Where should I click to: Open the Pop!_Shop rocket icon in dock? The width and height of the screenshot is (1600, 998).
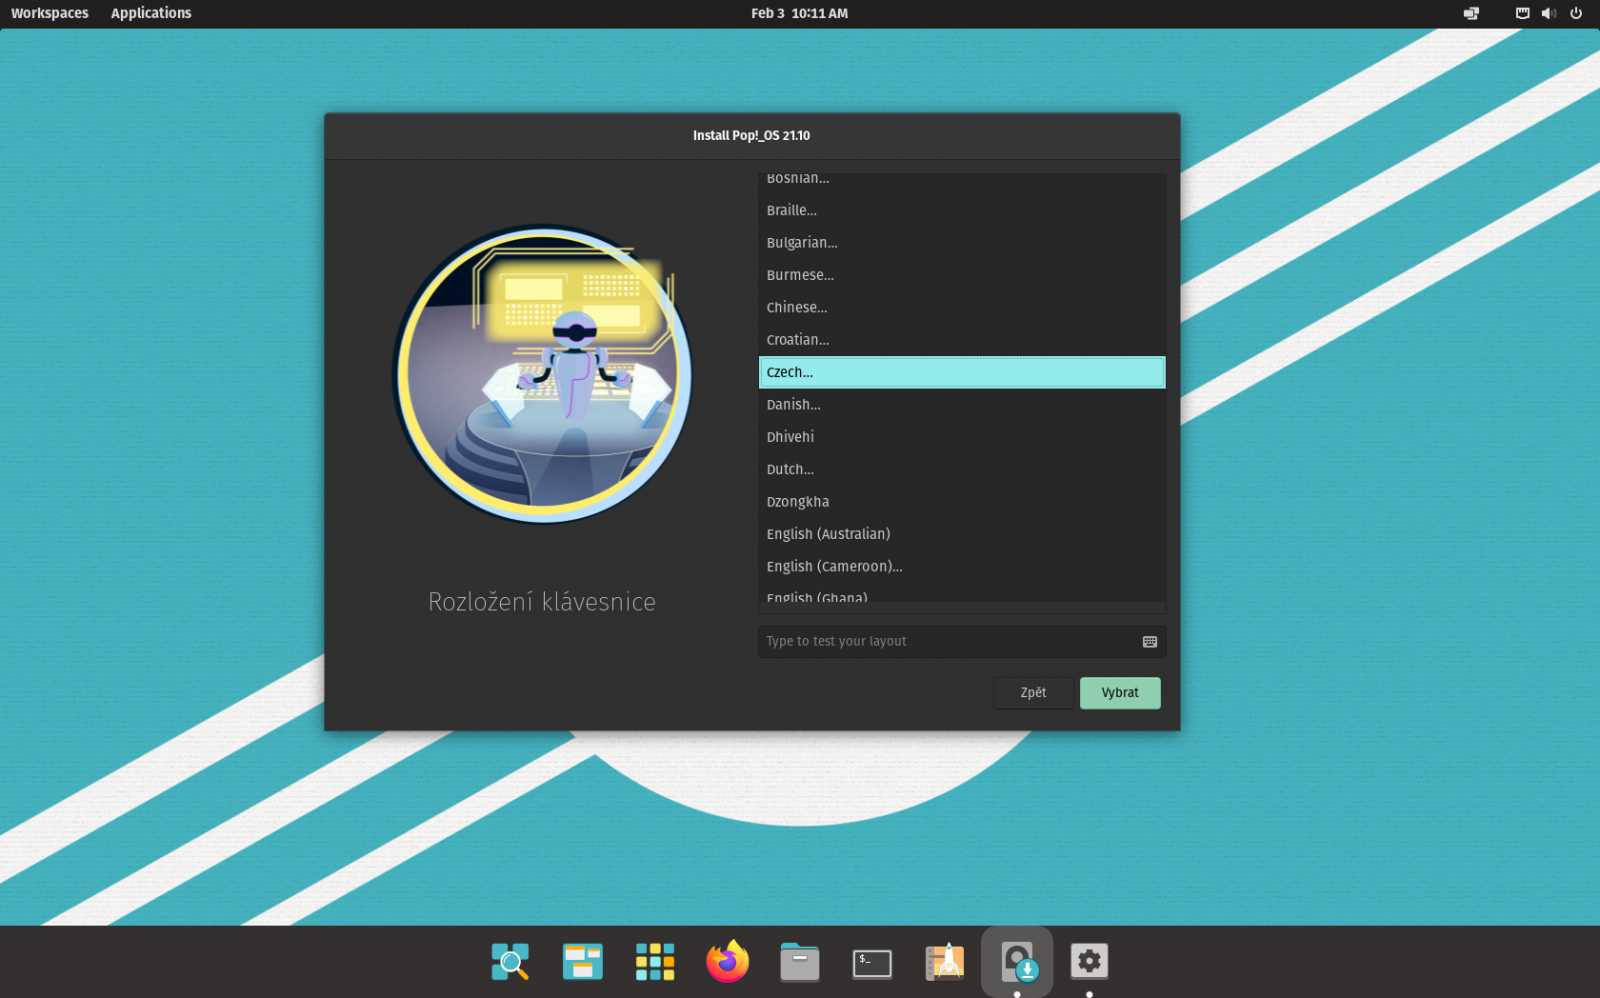pyautogui.click(x=945, y=962)
